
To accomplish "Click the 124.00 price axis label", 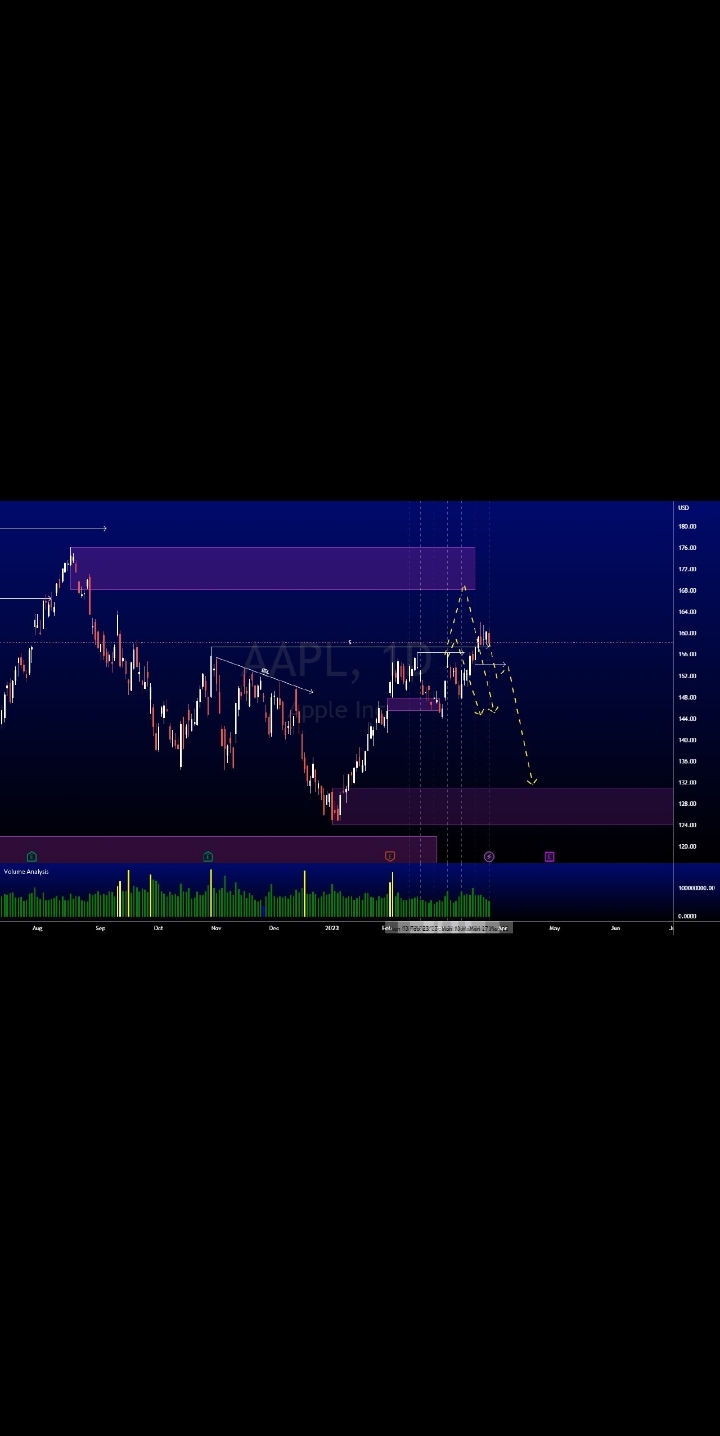I will (687, 825).
